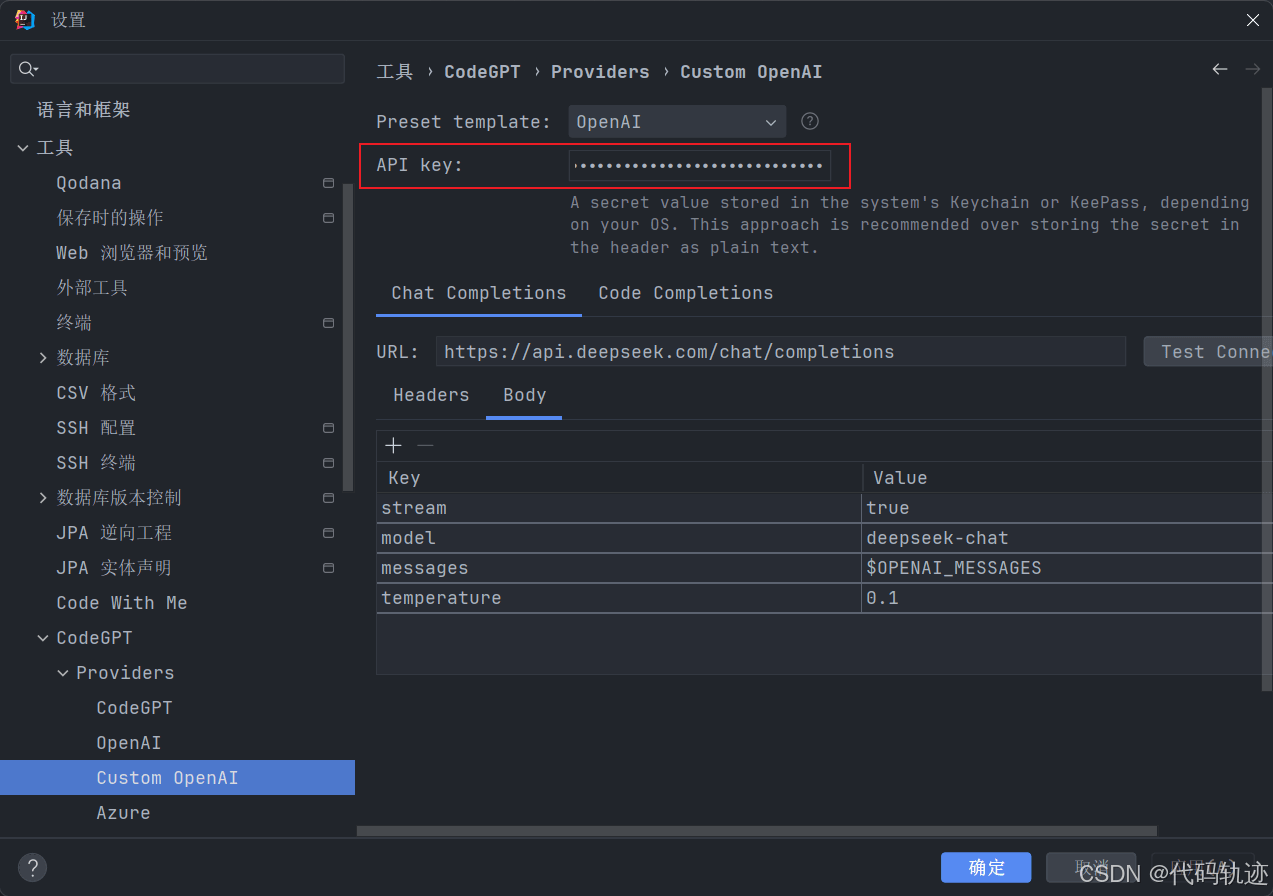Collapse the Providers tree node
The height and width of the screenshot is (896, 1273).
click(x=63, y=673)
